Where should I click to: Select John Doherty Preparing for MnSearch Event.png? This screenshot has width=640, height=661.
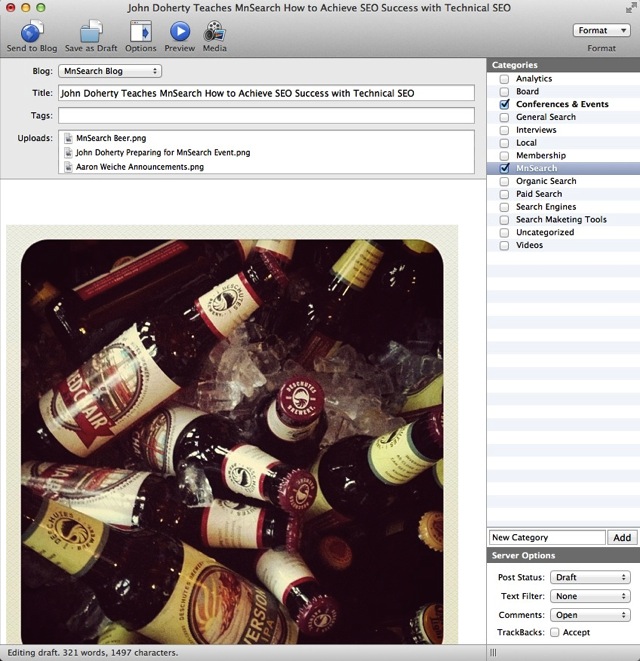162,152
